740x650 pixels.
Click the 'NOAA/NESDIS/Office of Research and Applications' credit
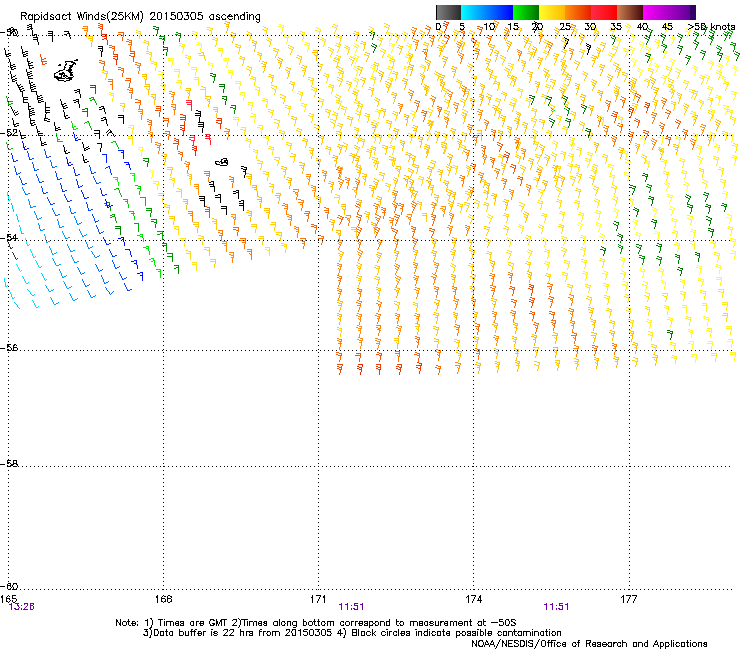[x=589, y=644]
